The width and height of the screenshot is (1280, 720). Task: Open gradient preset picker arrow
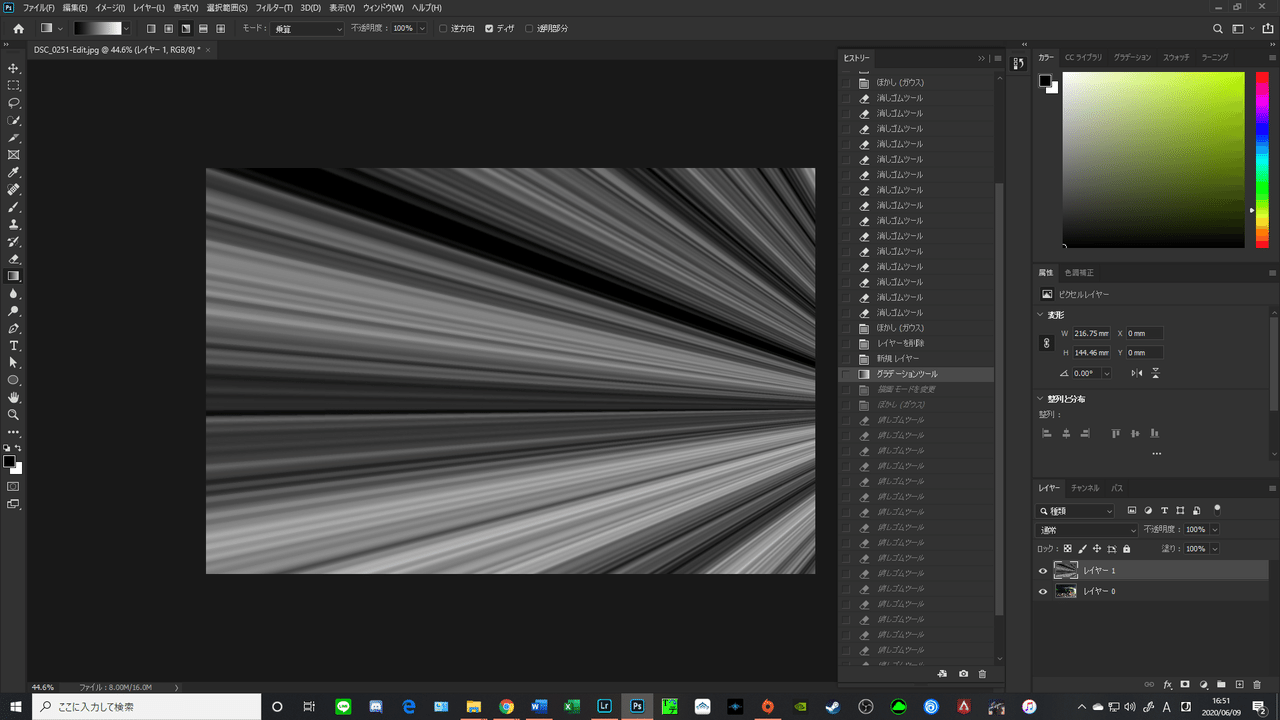tap(126, 29)
